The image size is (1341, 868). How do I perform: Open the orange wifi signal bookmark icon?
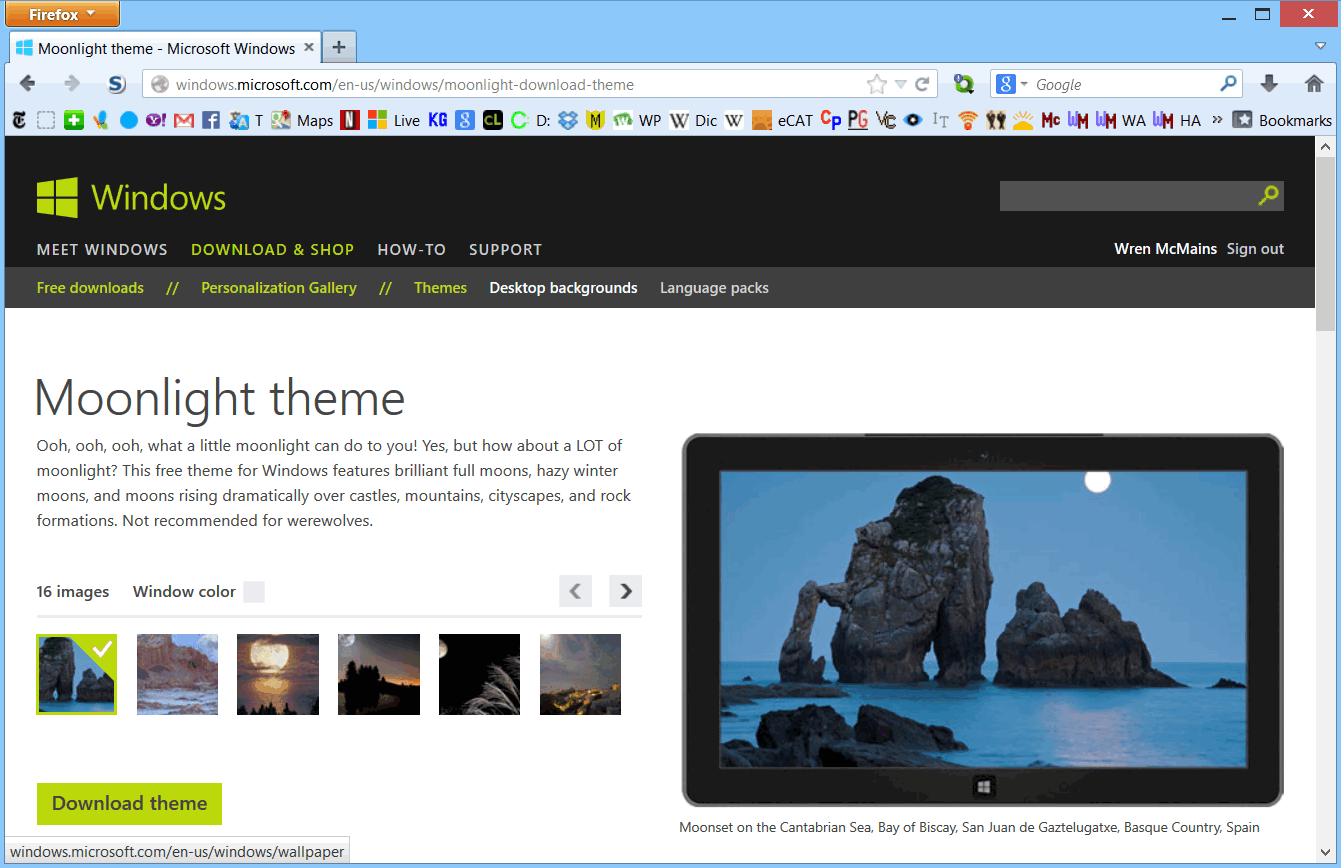tap(967, 120)
